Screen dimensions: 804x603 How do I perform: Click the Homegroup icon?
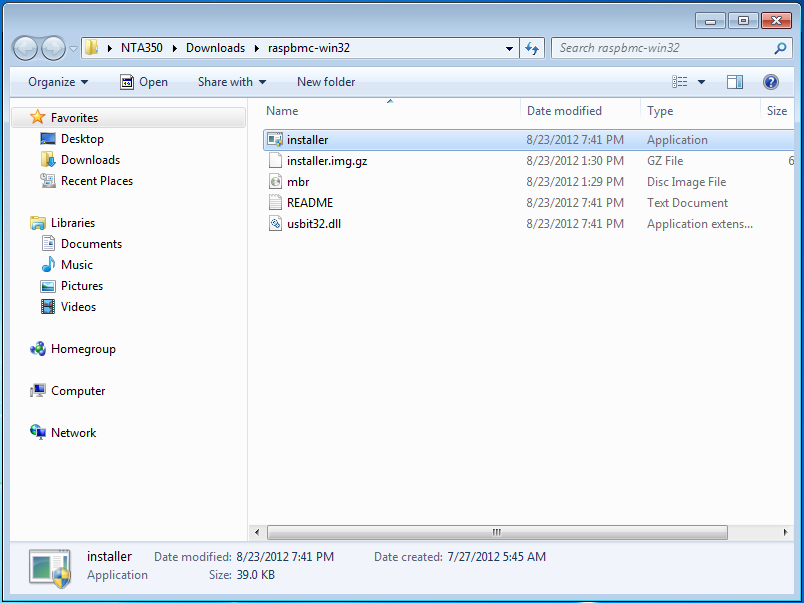click(x=37, y=349)
